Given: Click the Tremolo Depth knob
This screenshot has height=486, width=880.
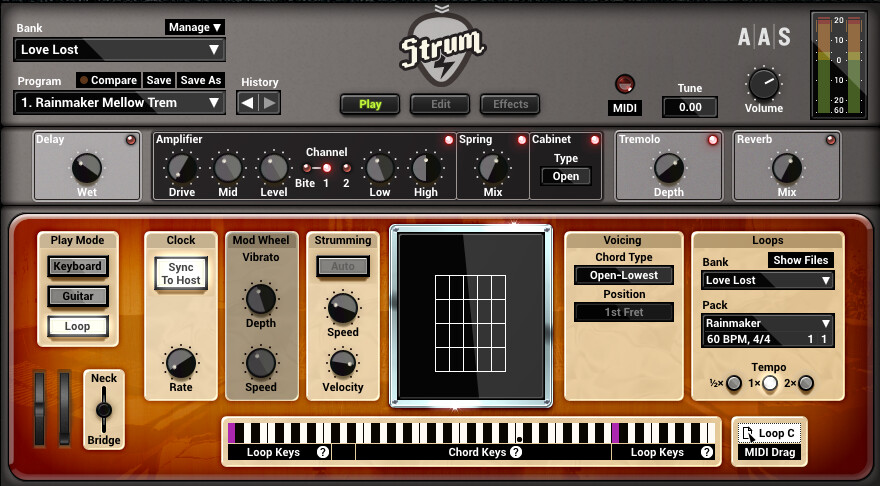Looking at the screenshot, I should tap(669, 167).
